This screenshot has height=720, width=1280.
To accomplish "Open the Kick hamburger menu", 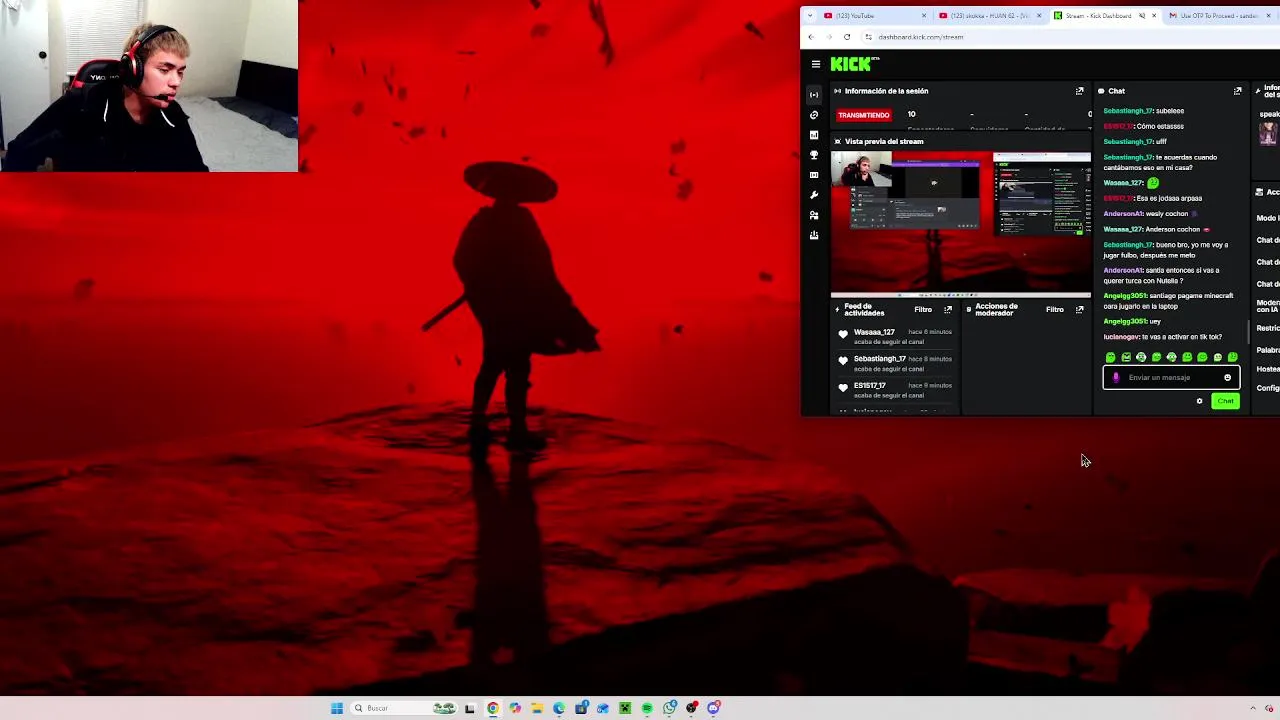I will point(816,64).
